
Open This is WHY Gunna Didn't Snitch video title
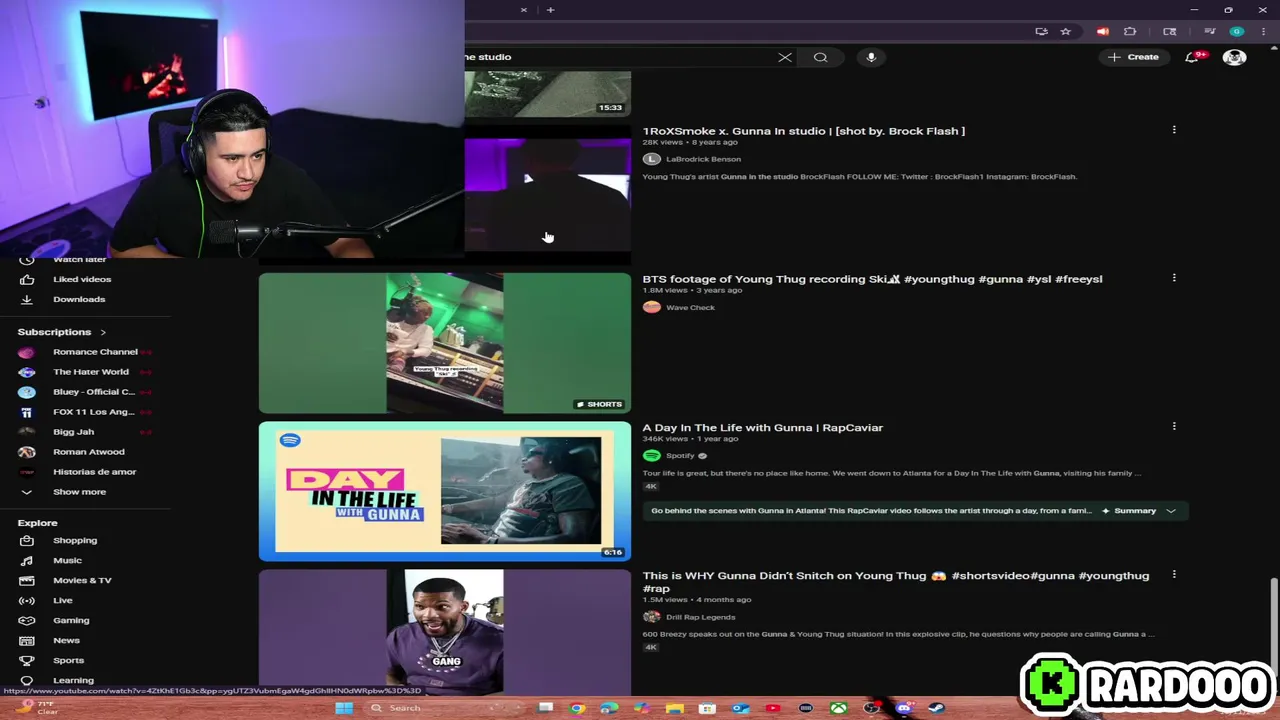click(895, 582)
